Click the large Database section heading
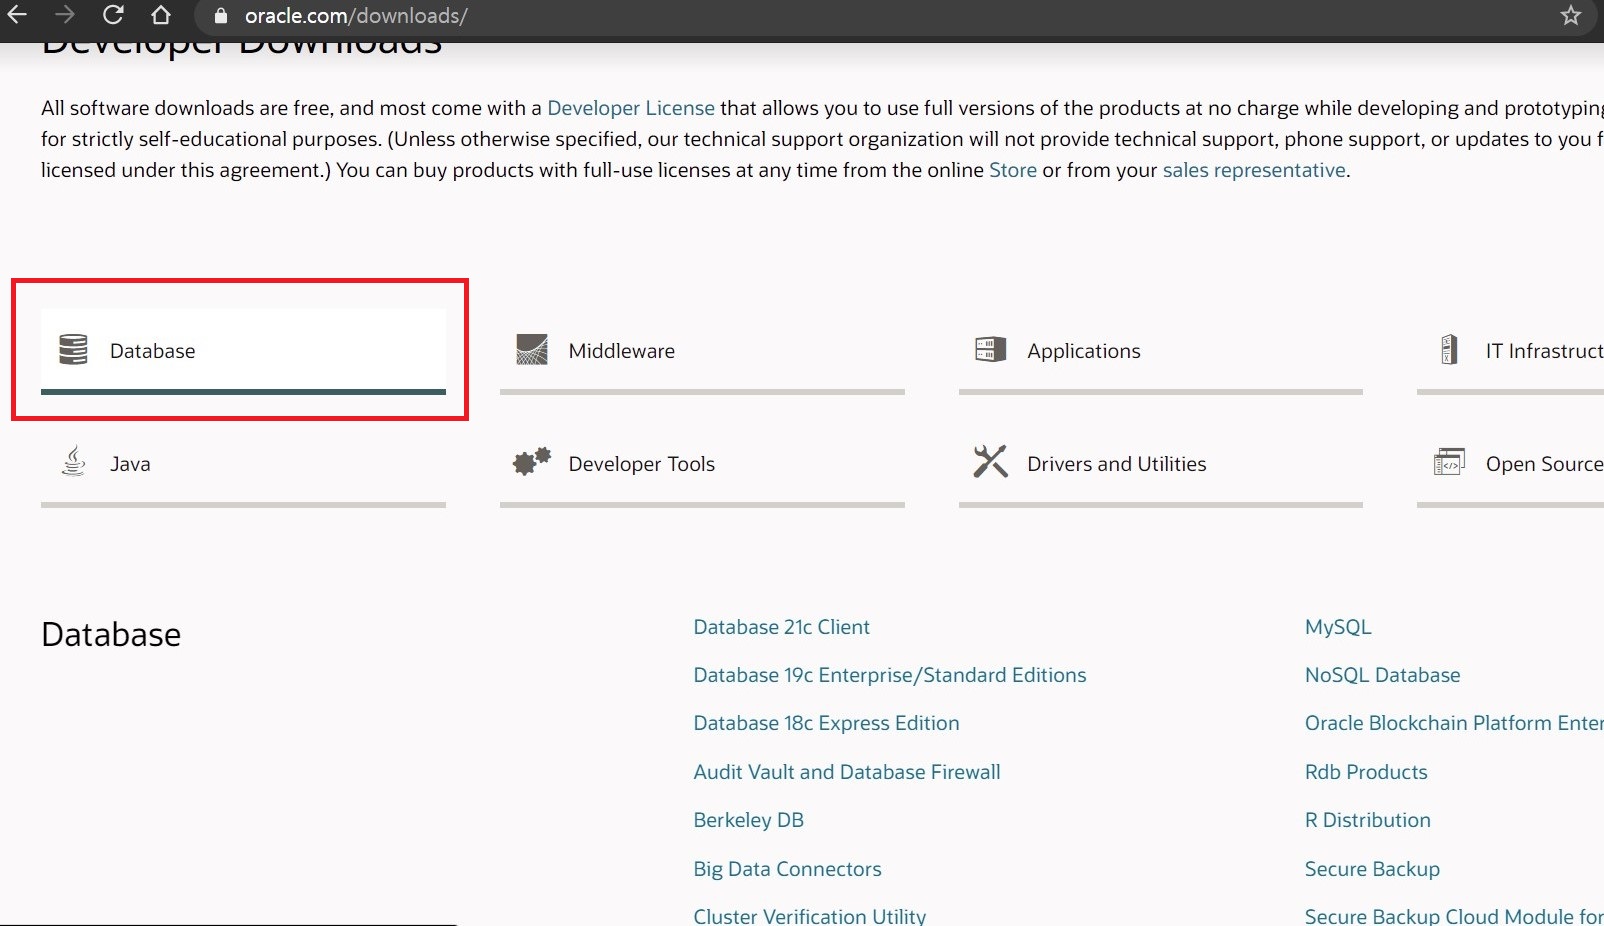 pyautogui.click(x=111, y=634)
